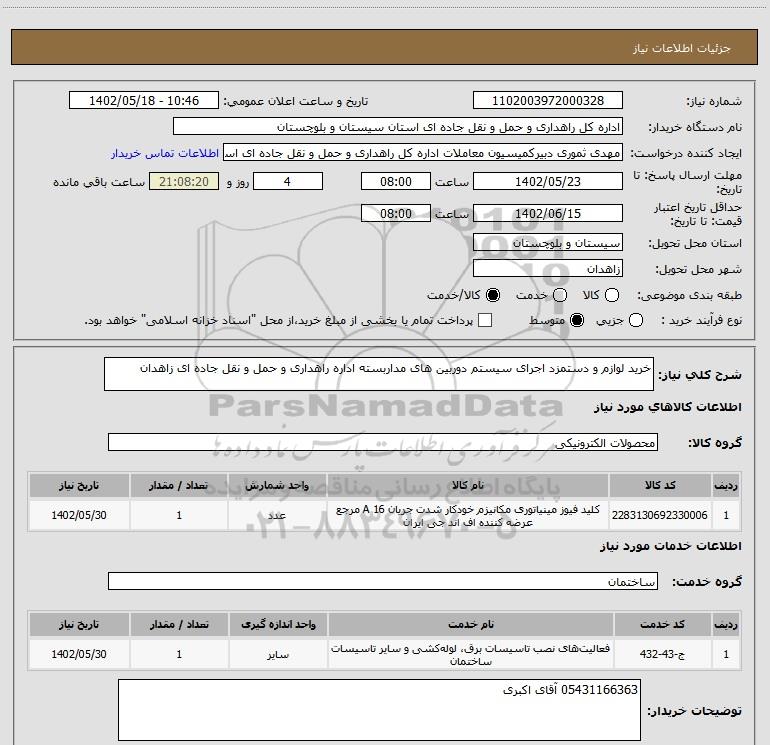
Task: Click the date 1402/05/30 in services table
Action: [x=79, y=654]
